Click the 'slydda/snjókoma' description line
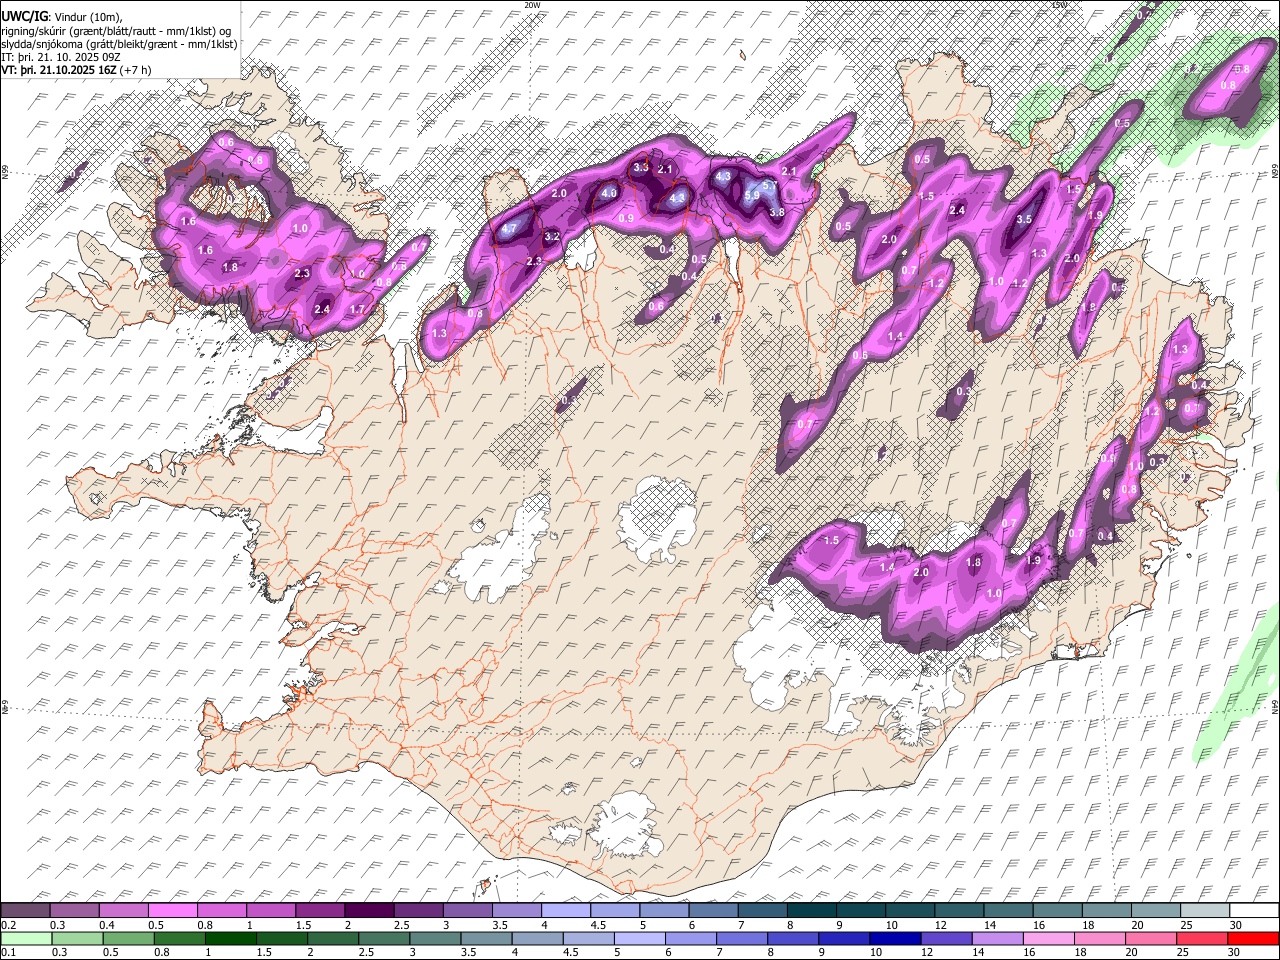 click(118, 43)
